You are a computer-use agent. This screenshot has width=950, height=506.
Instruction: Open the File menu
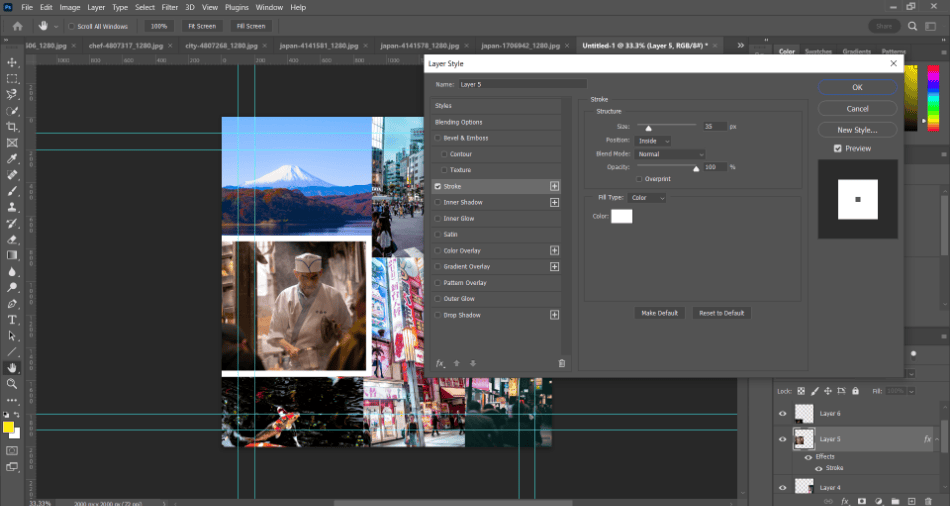pos(27,7)
